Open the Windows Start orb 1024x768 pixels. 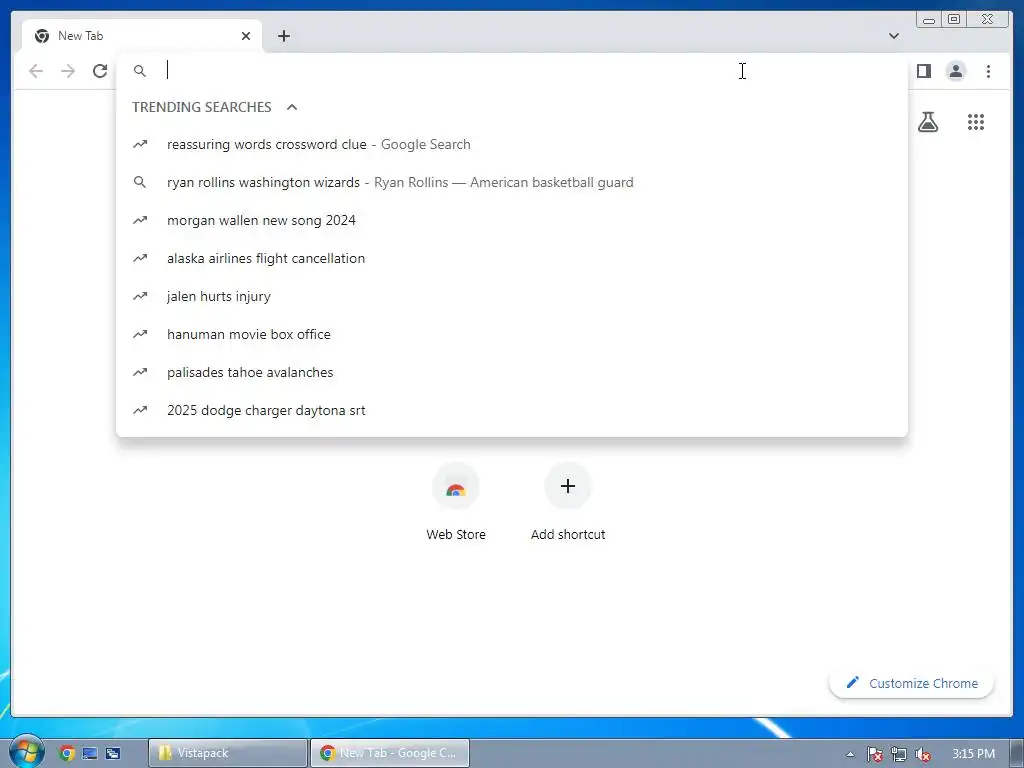click(x=26, y=752)
